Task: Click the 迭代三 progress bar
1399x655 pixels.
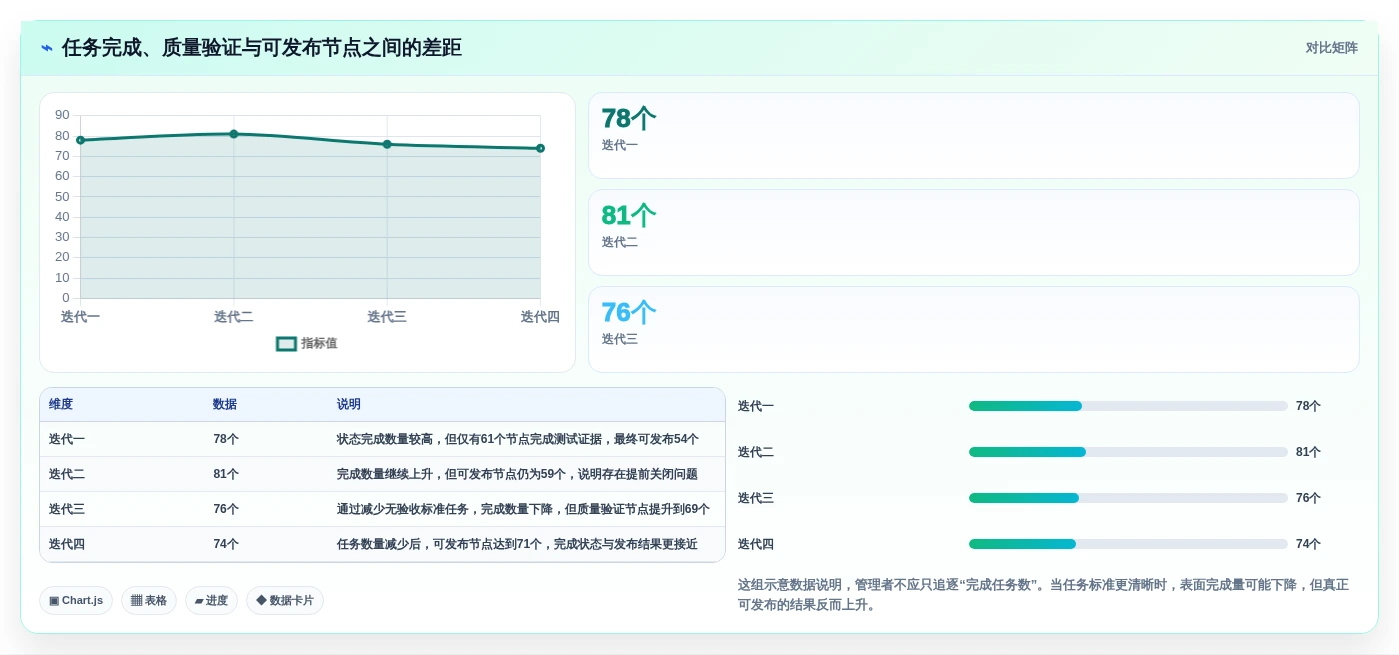Action: [1128, 498]
